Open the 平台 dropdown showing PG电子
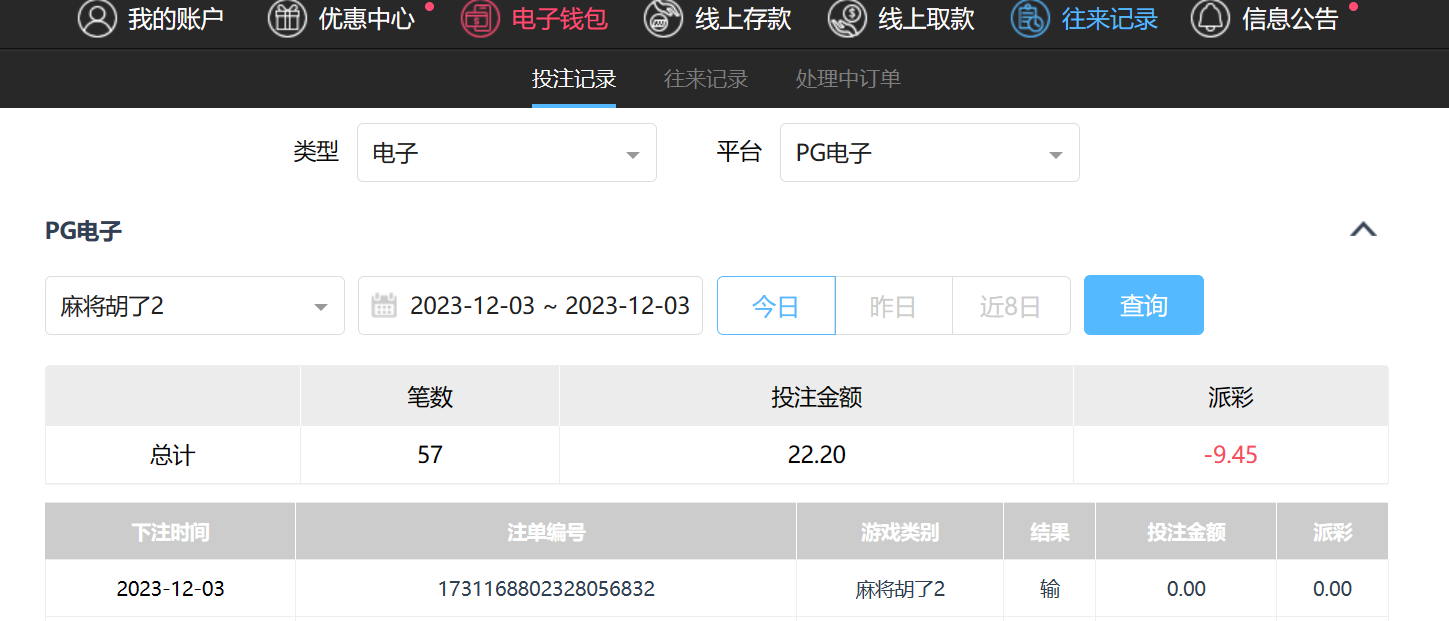Screen dimensions: 1449x621 (929, 153)
